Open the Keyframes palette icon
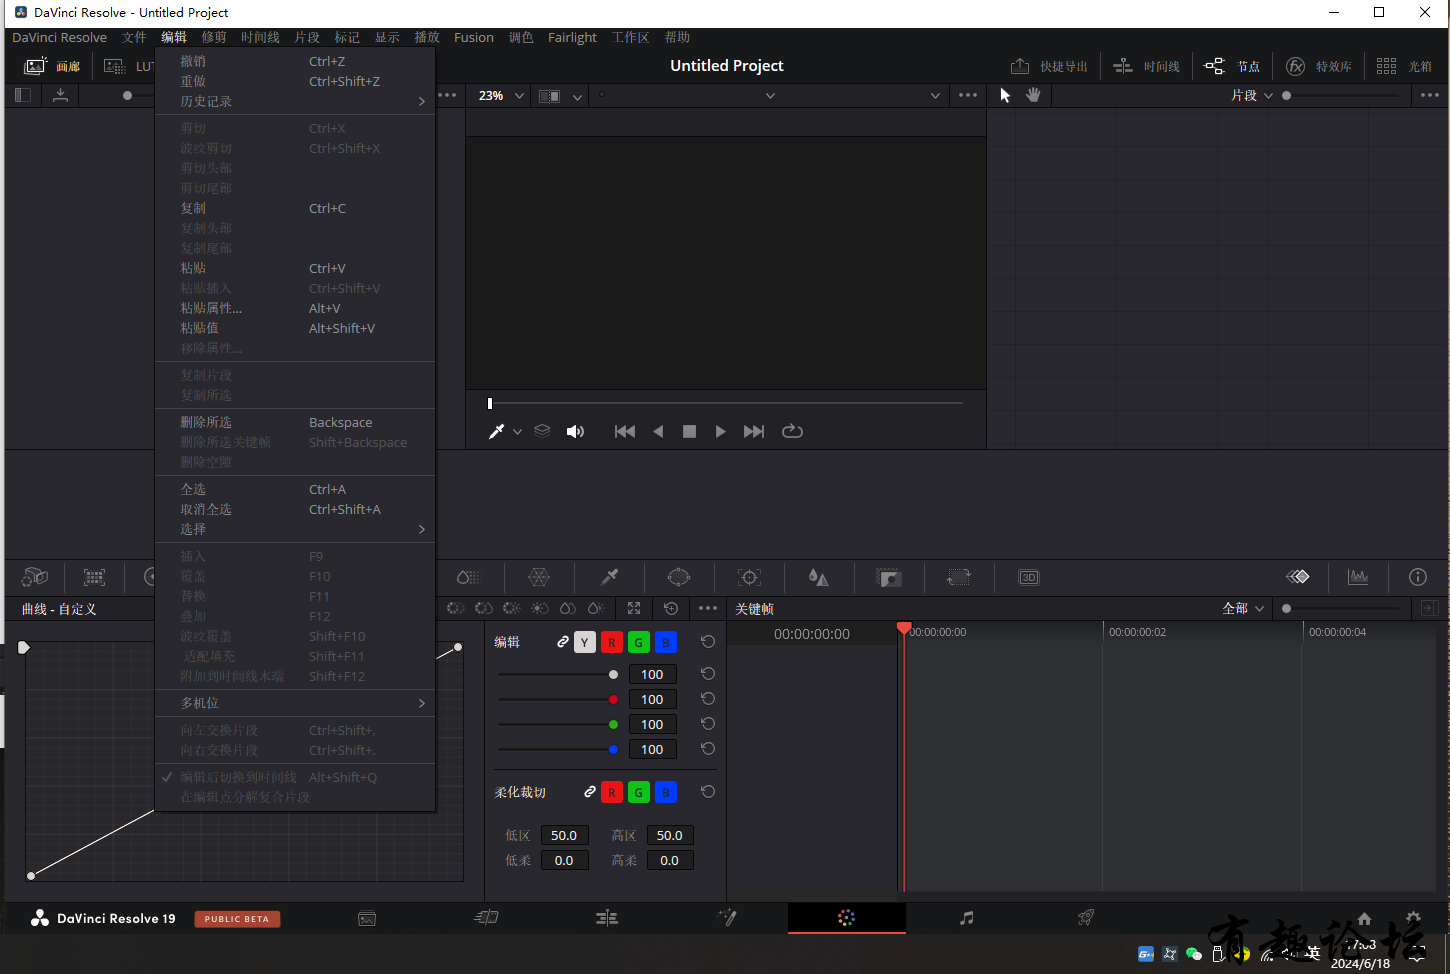This screenshot has width=1450, height=974. coord(1298,577)
